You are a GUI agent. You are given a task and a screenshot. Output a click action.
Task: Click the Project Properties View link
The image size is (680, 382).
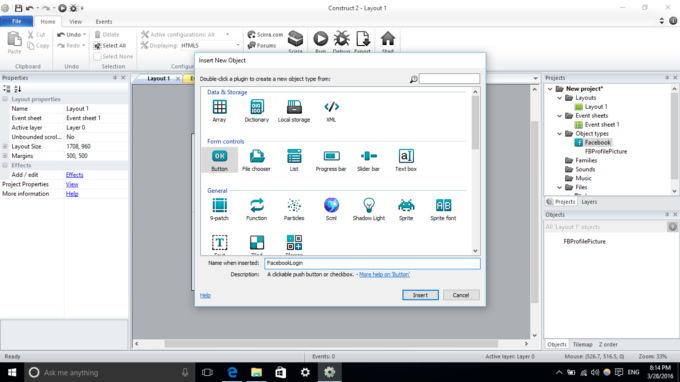(72, 184)
